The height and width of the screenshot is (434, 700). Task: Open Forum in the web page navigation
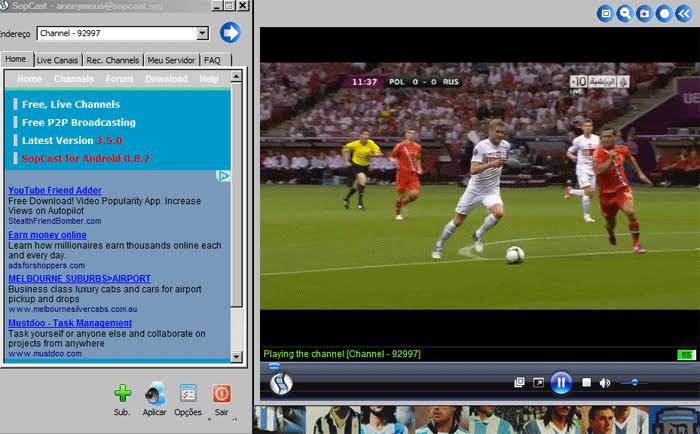[119, 79]
